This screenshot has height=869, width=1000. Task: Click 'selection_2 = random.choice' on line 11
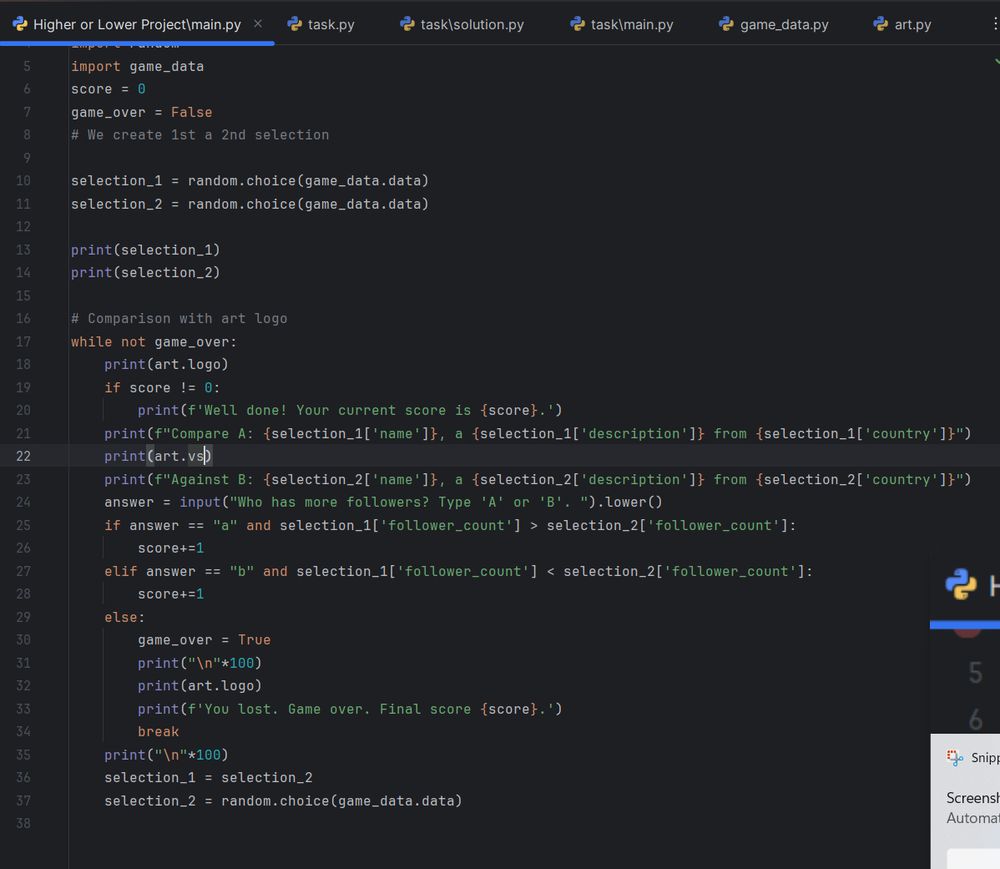click(249, 204)
